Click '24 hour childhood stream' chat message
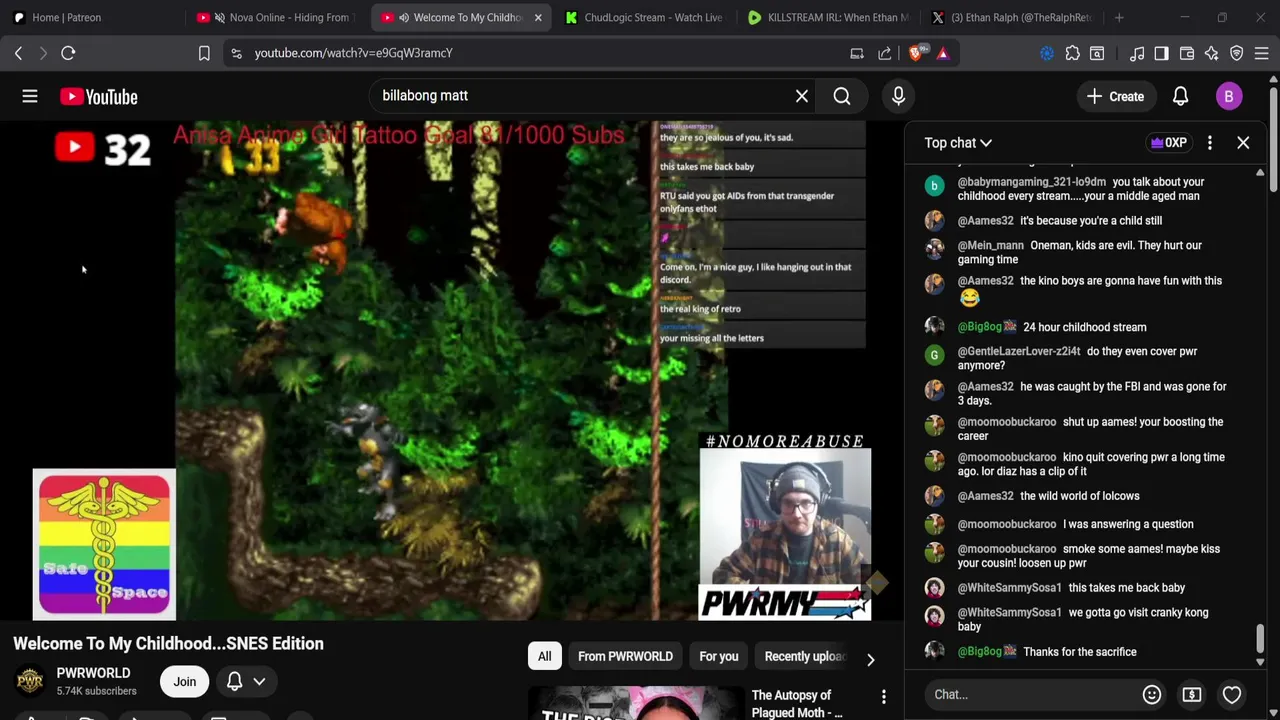The image size is (1280, 720). tap(1084, 327)
